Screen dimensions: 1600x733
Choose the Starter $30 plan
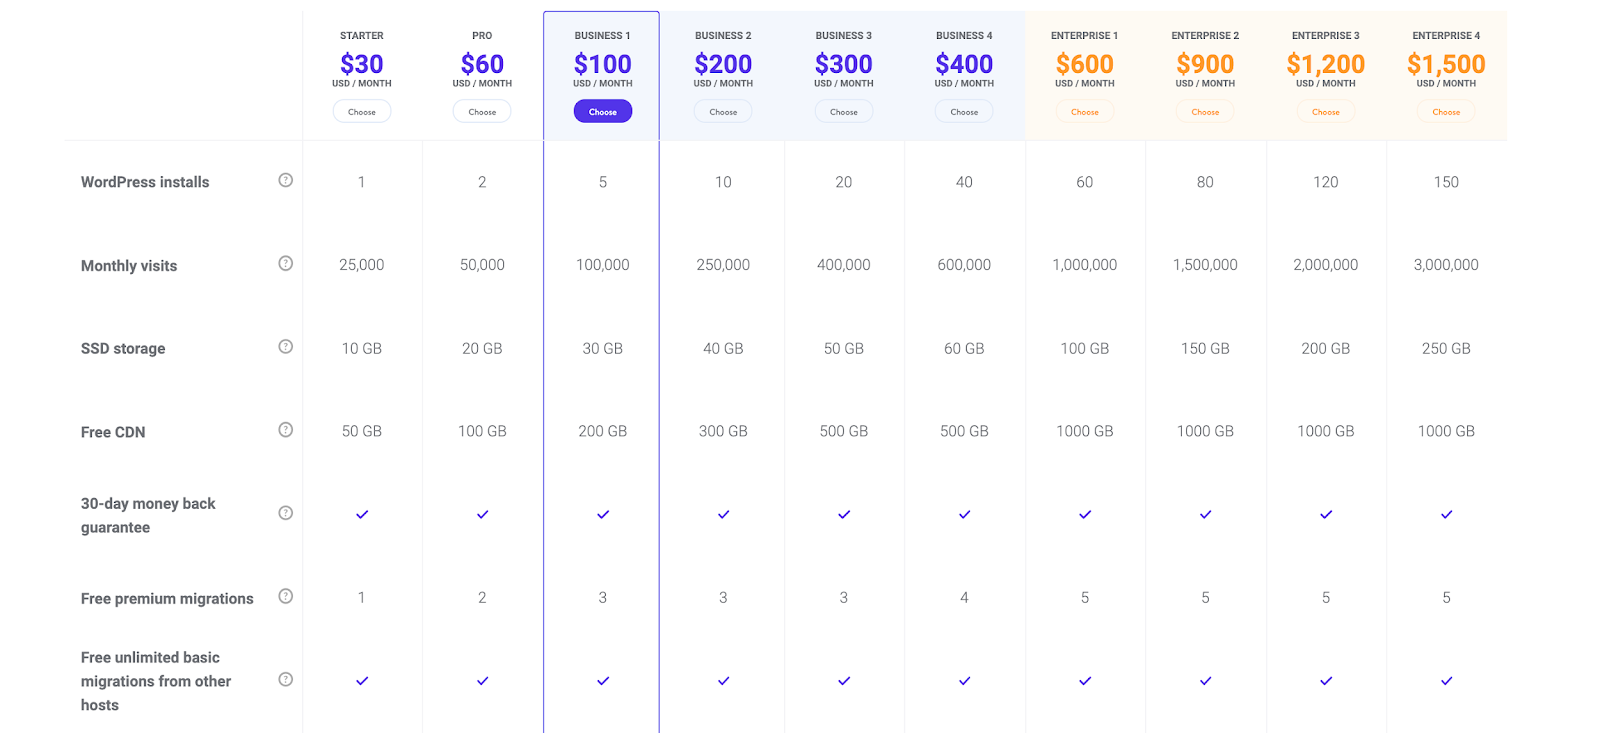[x=362, y=112]
